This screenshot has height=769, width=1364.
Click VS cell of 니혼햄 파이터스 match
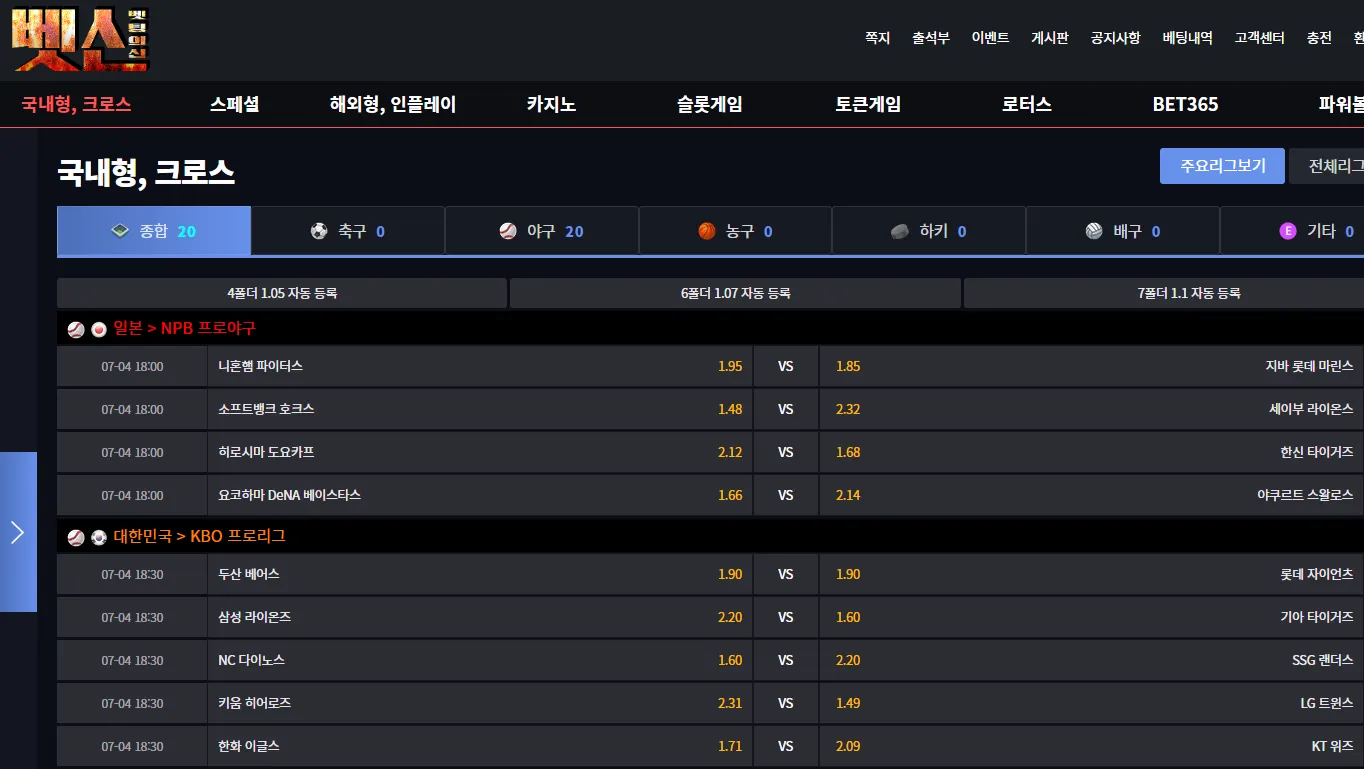click(x=786, y=366)
